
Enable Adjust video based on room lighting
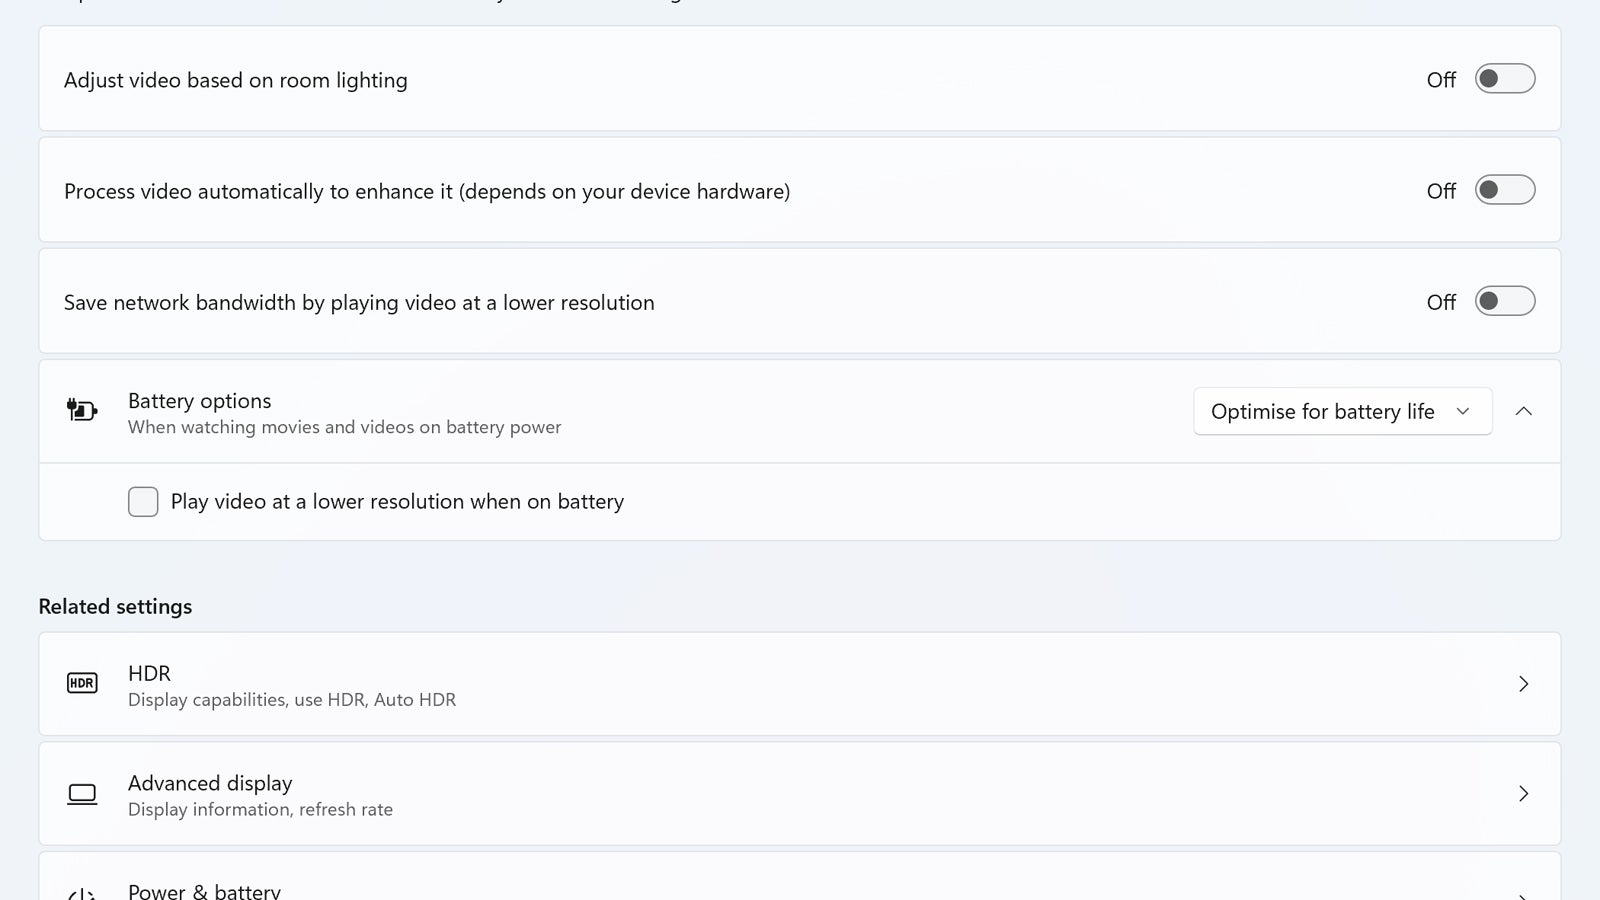1504,78
